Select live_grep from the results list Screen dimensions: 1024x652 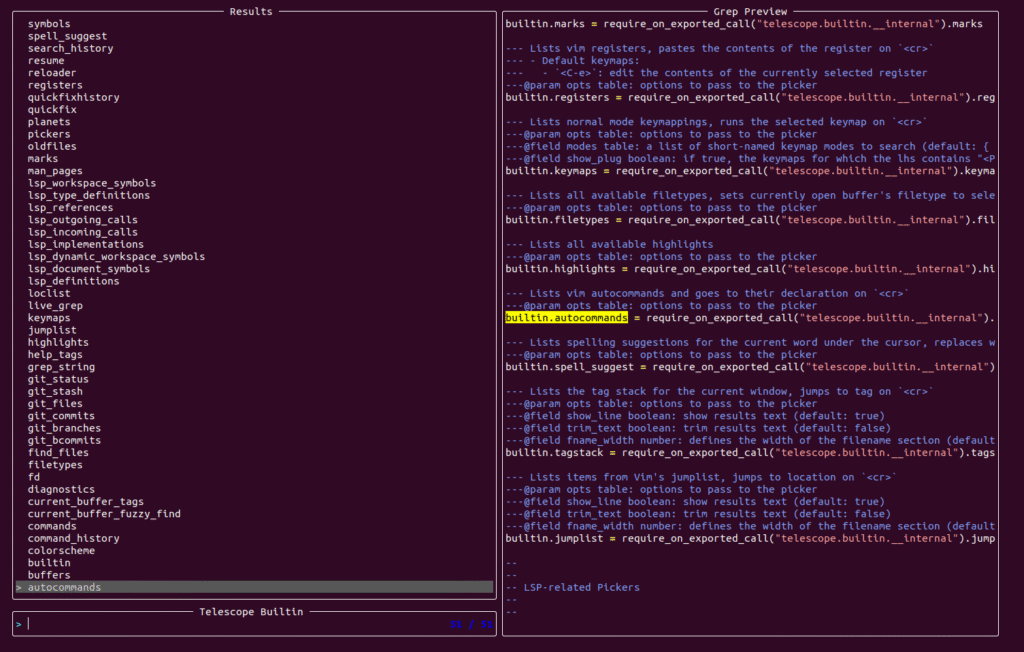tap(55, 305)
